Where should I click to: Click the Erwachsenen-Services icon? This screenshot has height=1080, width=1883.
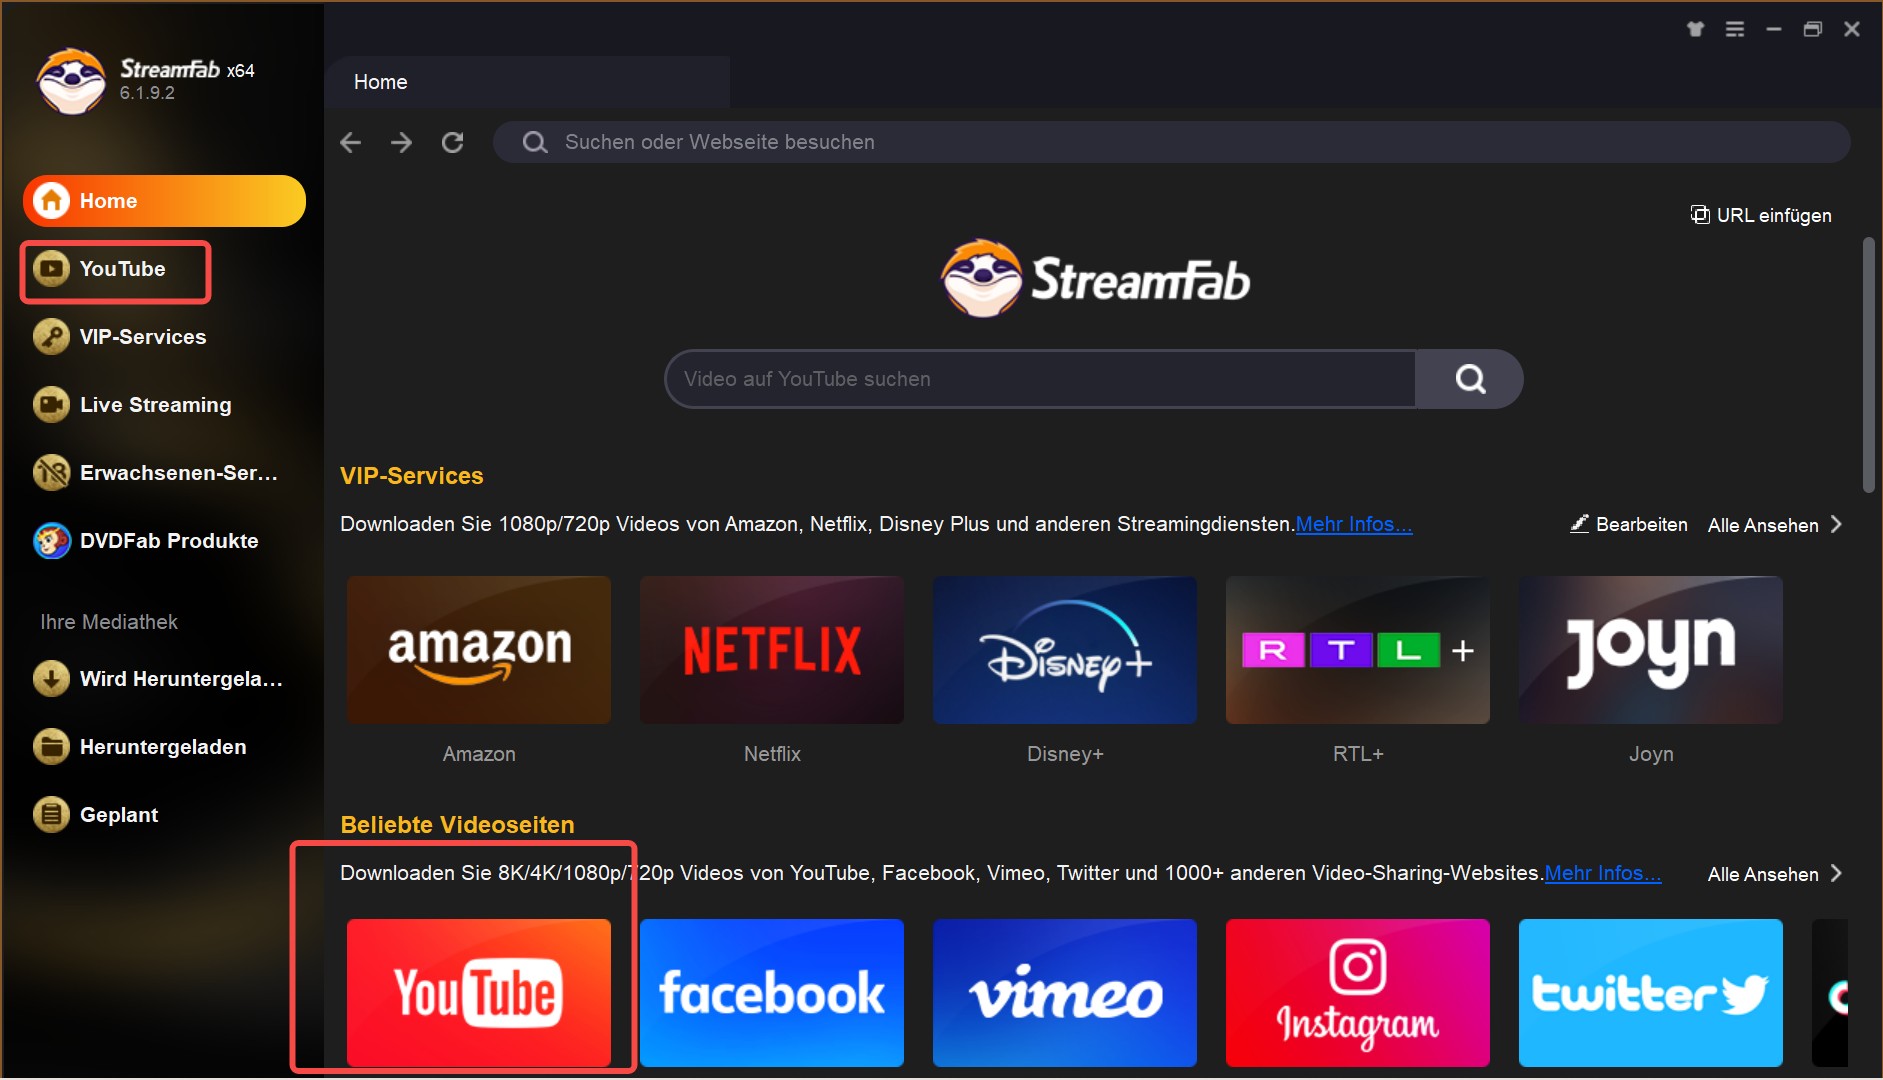click(x=51, y=473)
